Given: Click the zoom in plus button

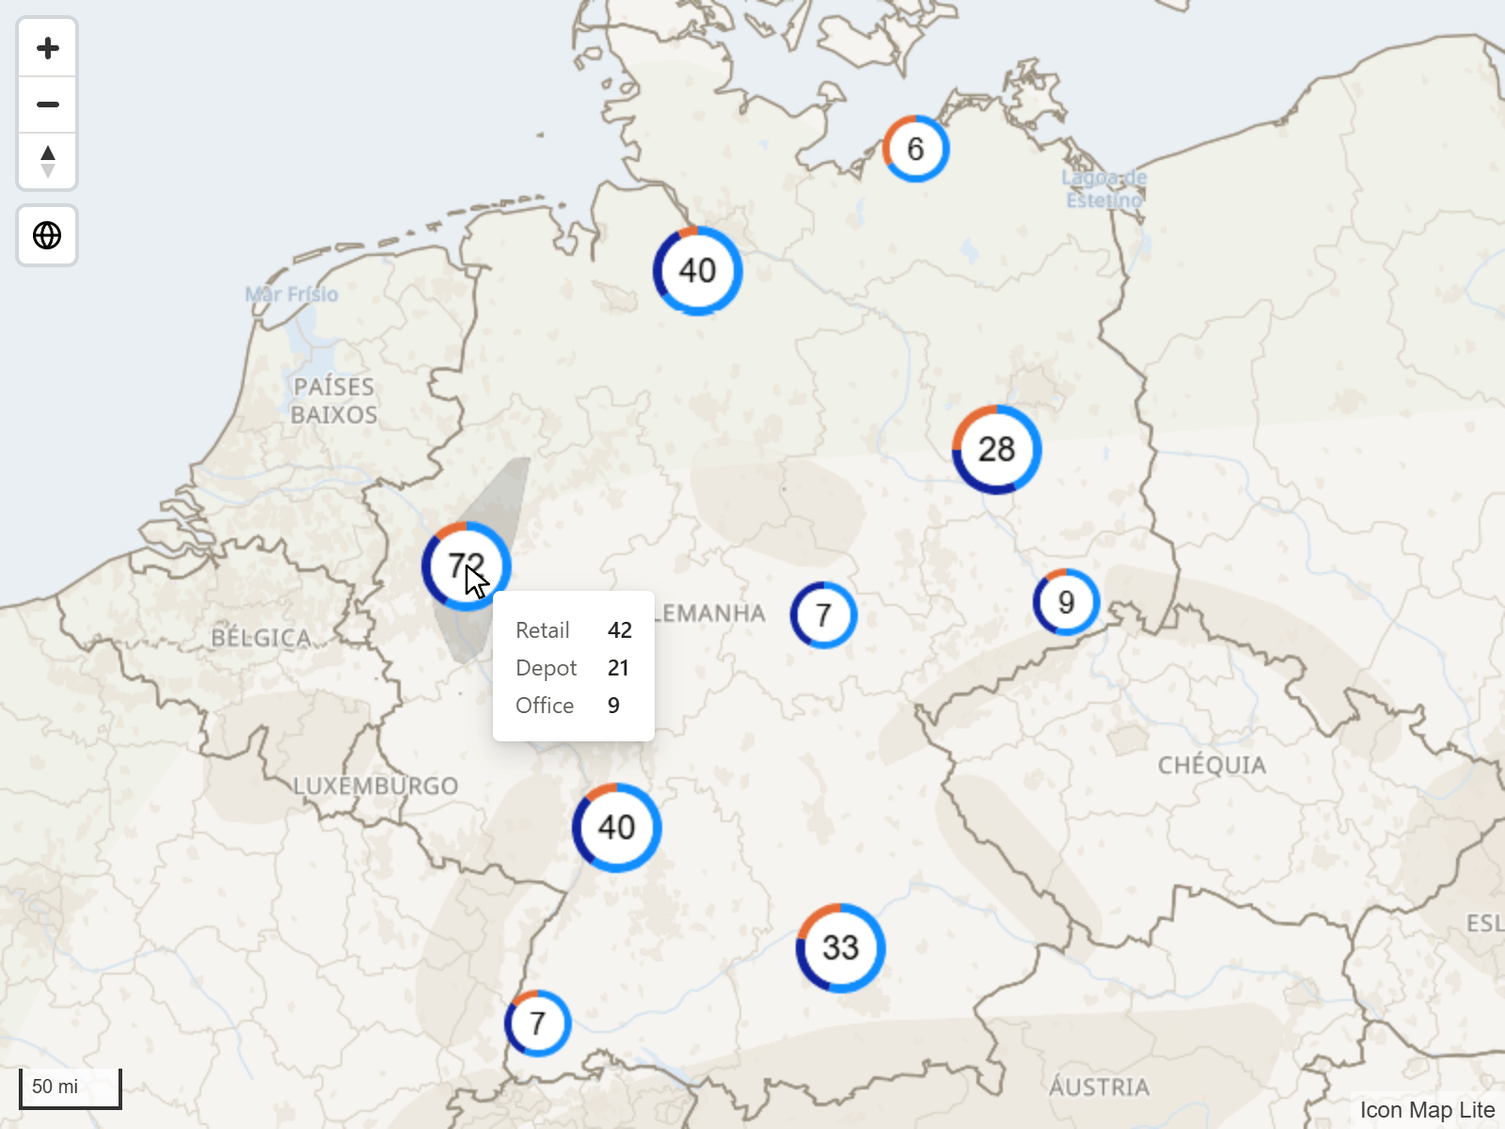Looking at the screenshot, I should pos(47,48).
